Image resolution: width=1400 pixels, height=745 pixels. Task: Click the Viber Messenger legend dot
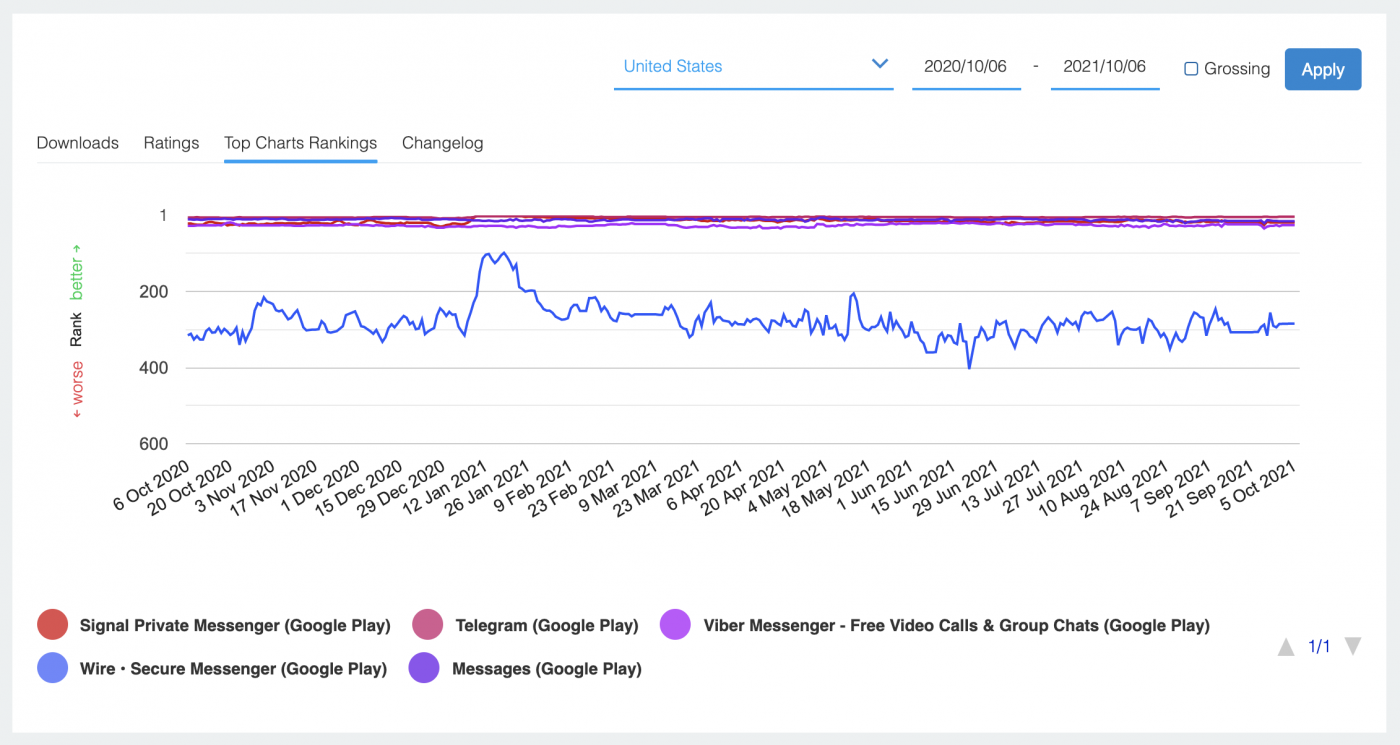[675, 624]
